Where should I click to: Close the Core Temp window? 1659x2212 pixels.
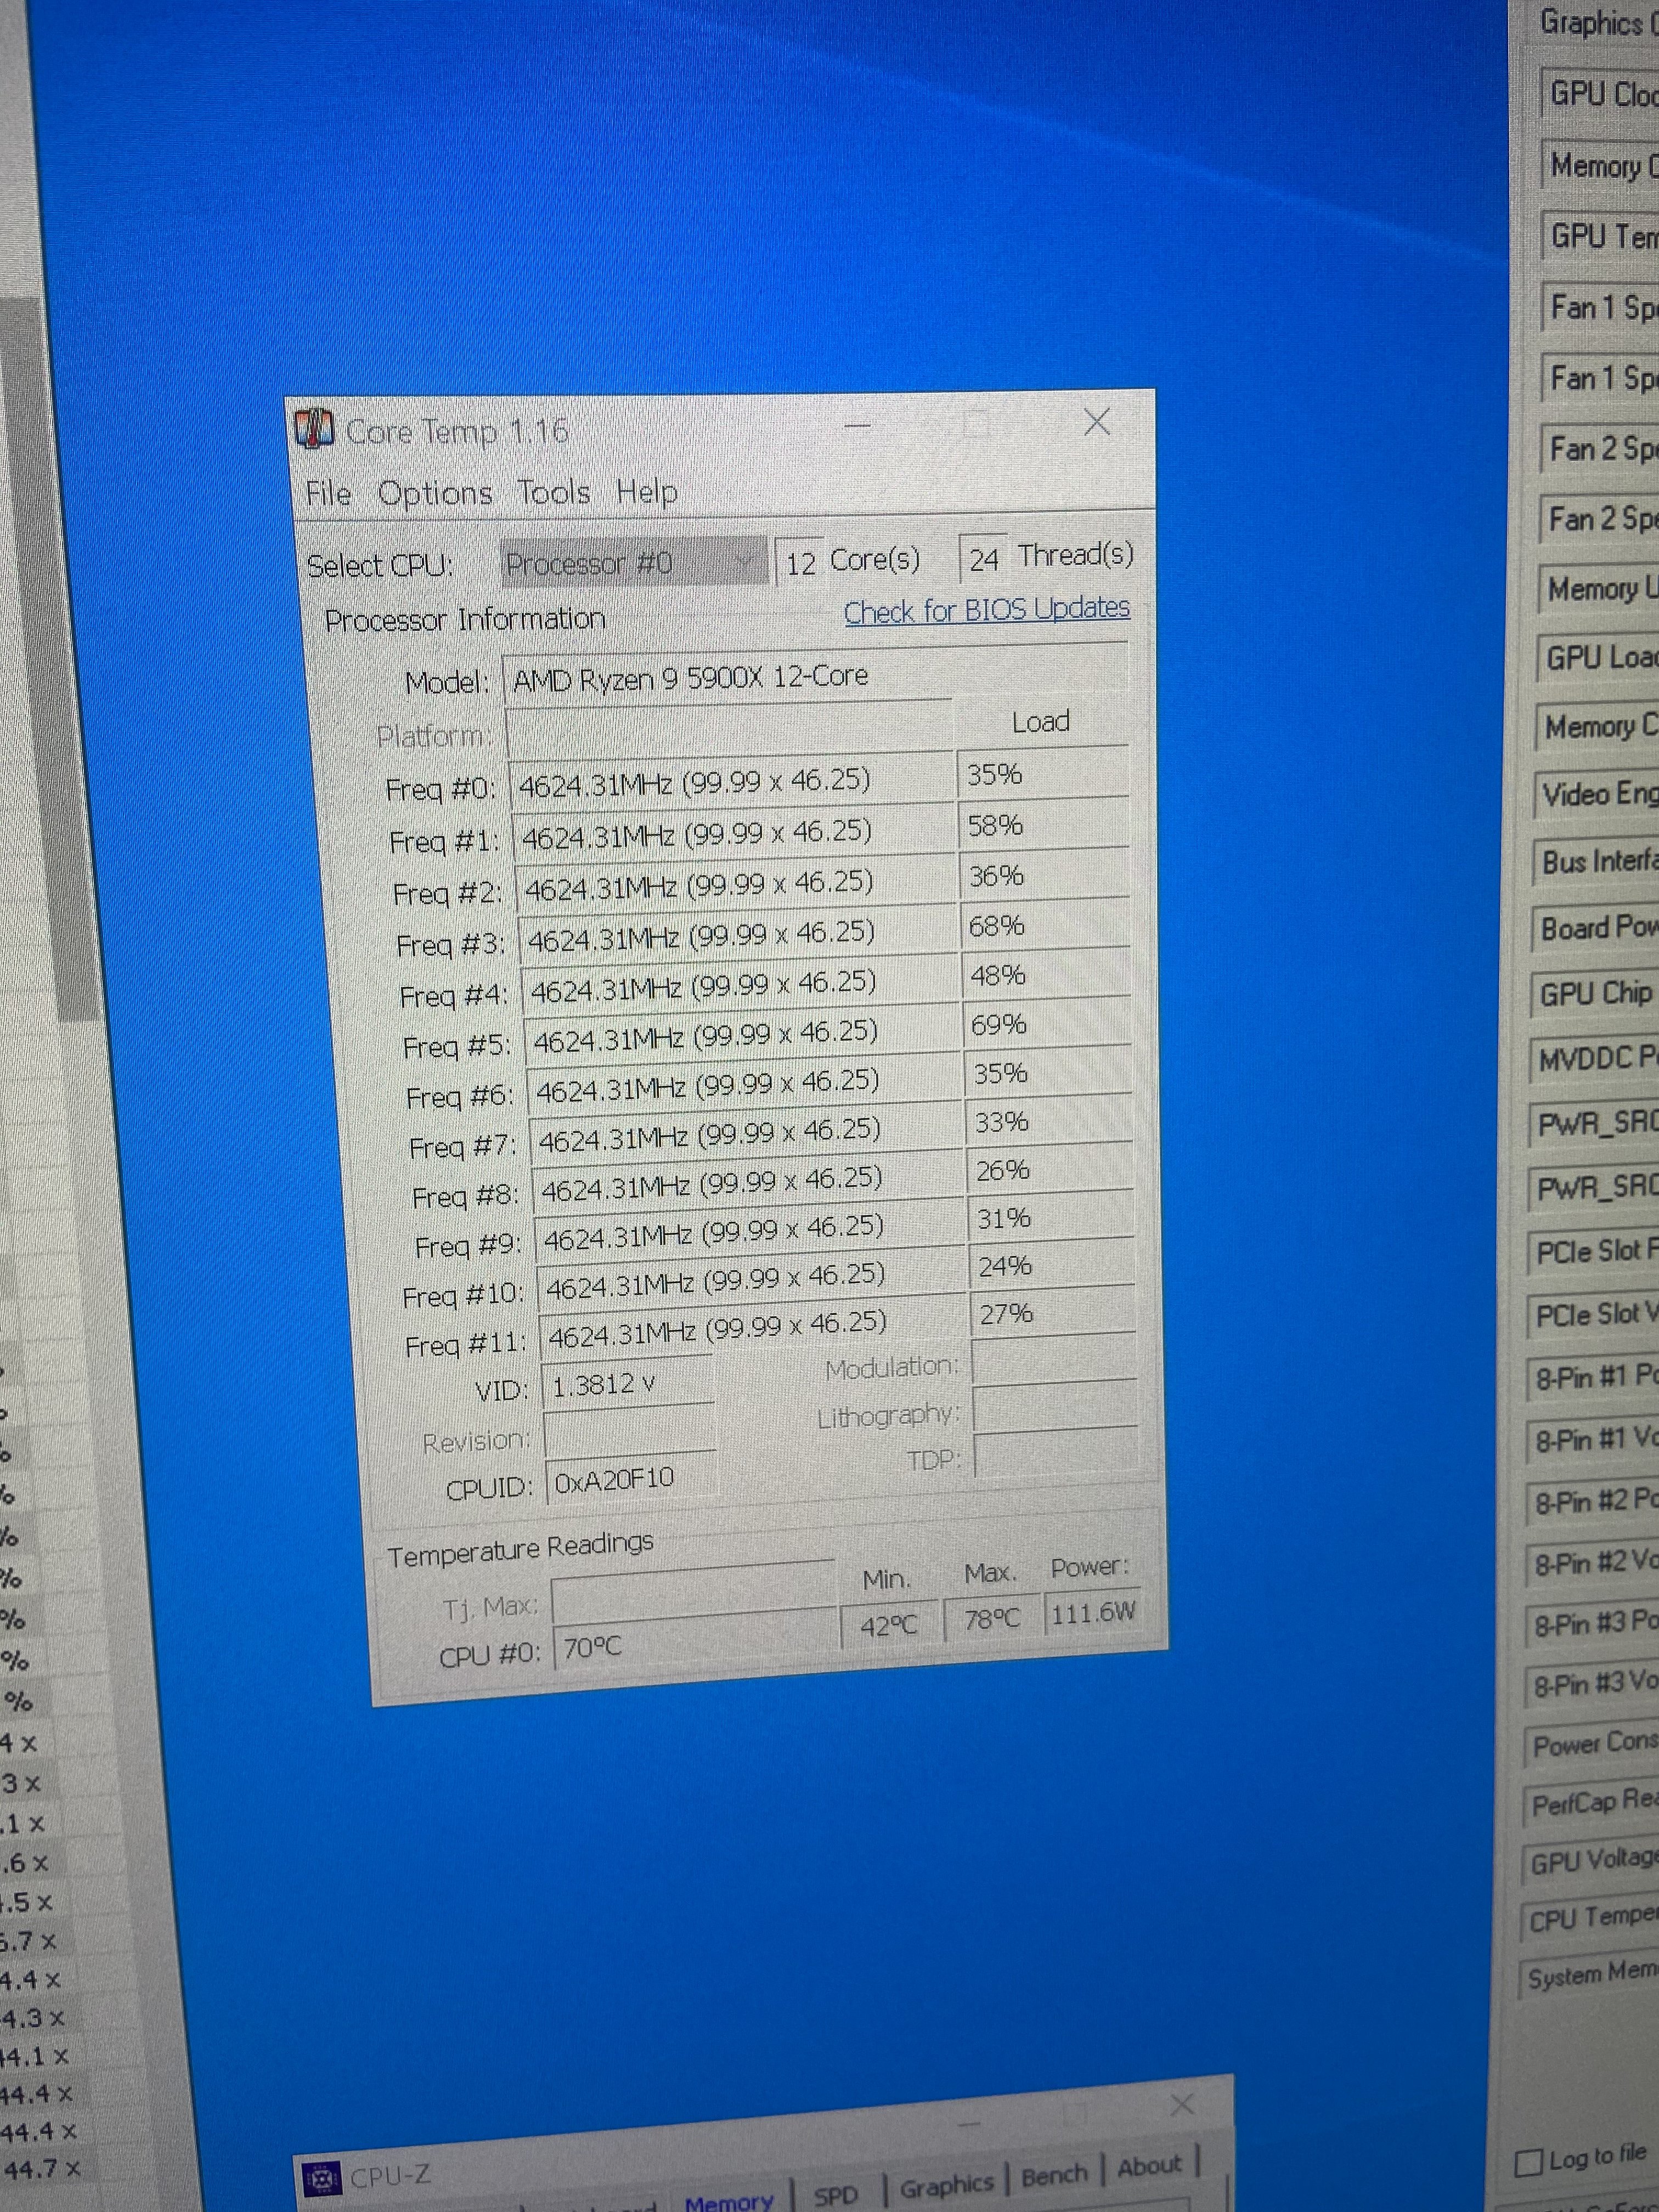click(x=1097, y=422)
